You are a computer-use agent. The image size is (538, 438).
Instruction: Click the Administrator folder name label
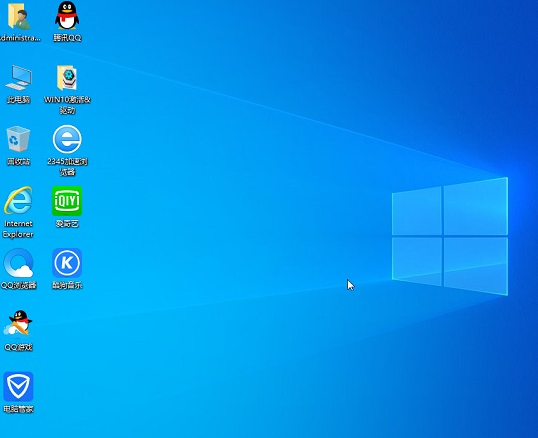[x=20, y=38]
